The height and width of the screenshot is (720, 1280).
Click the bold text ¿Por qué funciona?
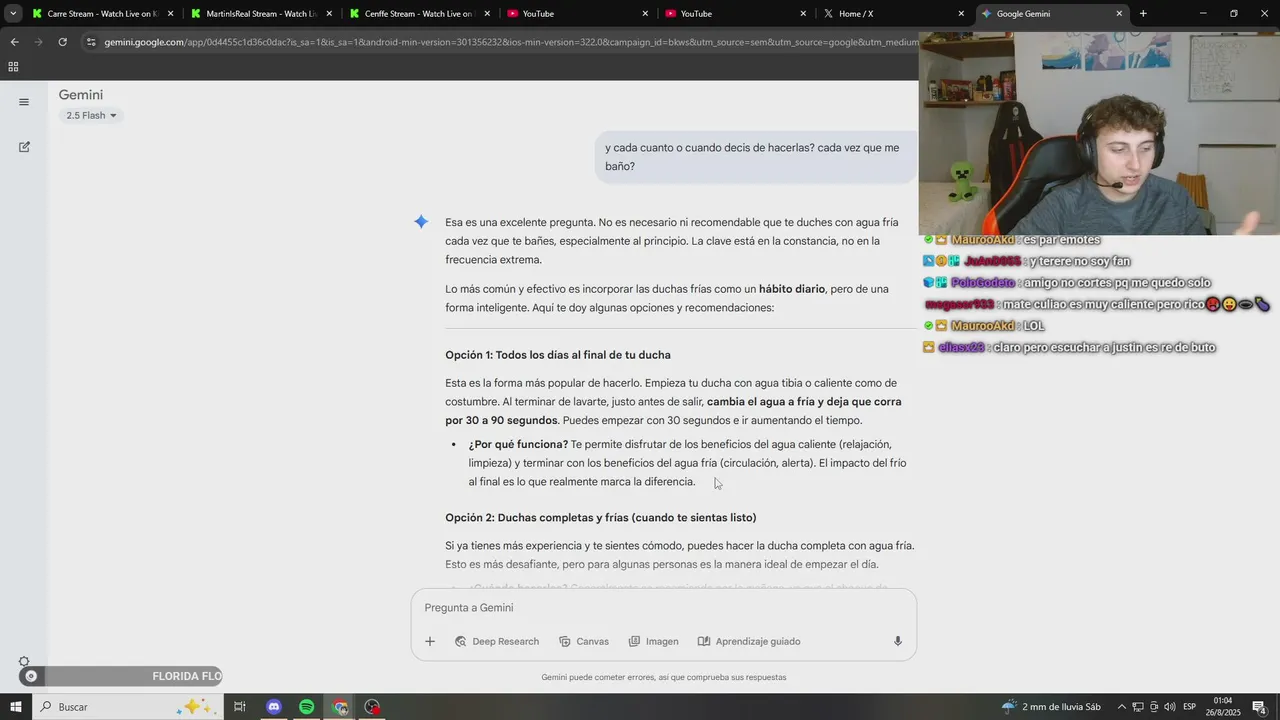coord(518,444)
